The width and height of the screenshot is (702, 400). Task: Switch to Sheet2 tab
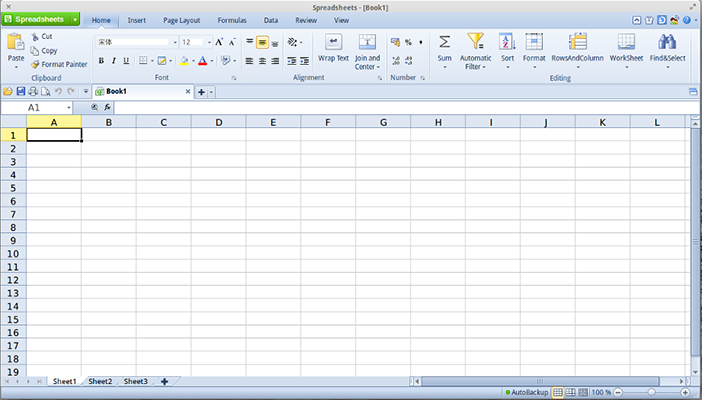[x=100, y=382]
